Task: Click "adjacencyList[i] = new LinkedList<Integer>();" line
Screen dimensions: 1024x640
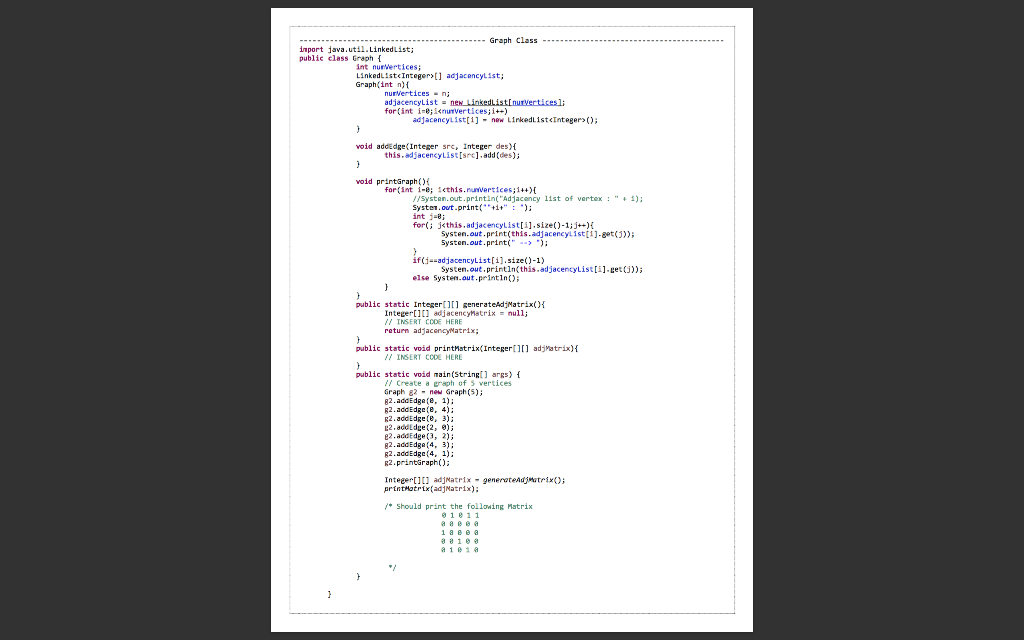Action: (x=505, y=120)
